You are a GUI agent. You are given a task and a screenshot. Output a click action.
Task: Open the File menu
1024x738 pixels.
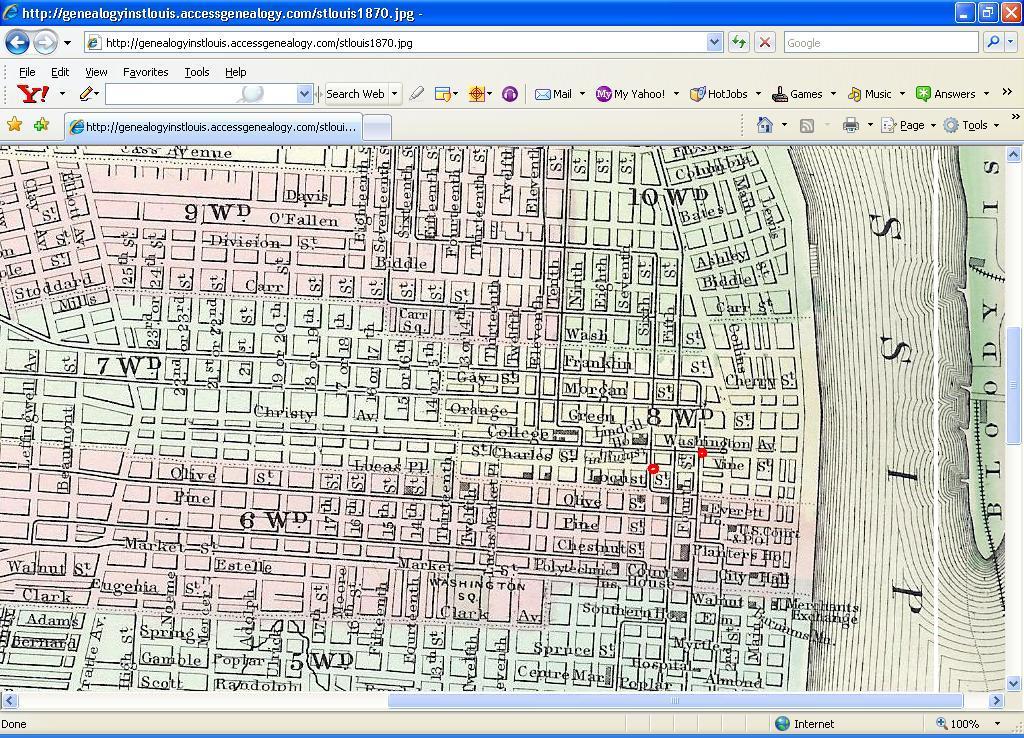point(27,72)
